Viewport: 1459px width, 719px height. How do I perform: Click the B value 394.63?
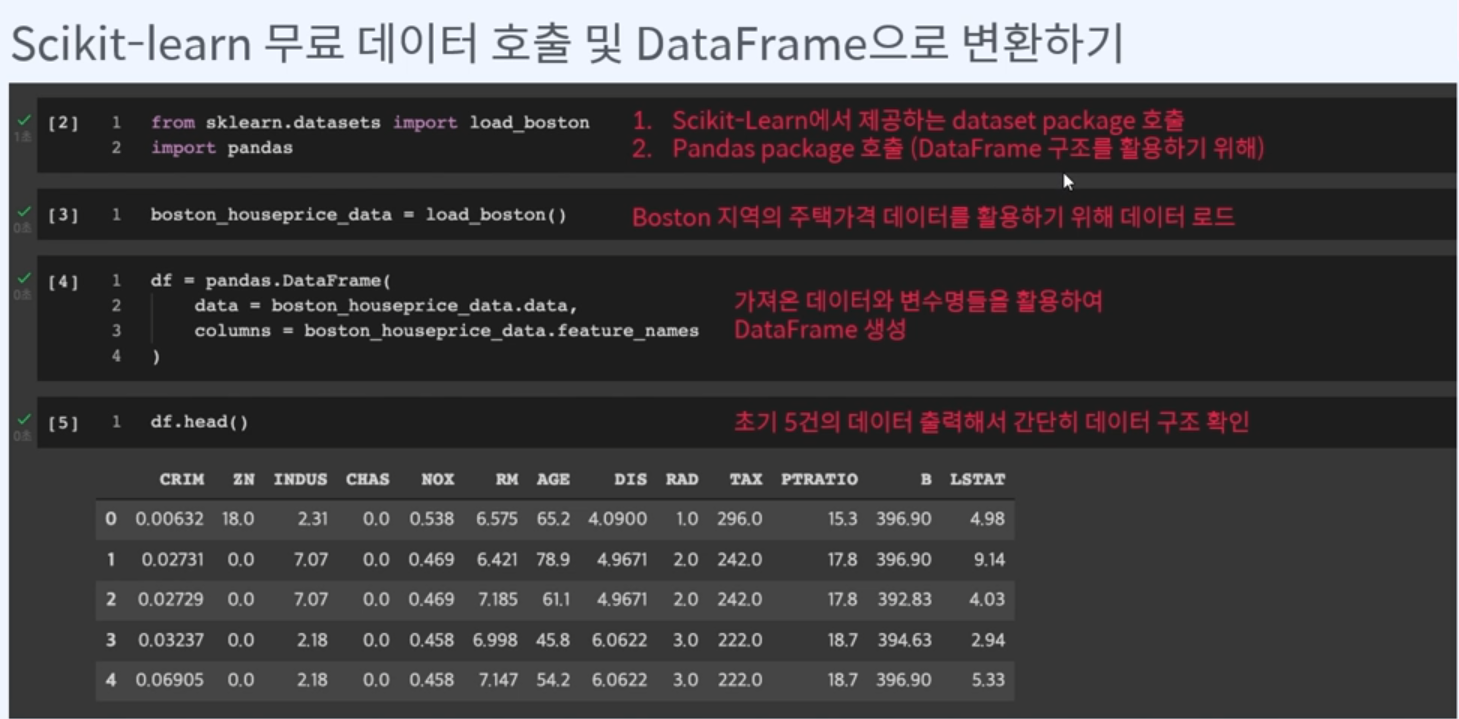click(x=904, y=640)
